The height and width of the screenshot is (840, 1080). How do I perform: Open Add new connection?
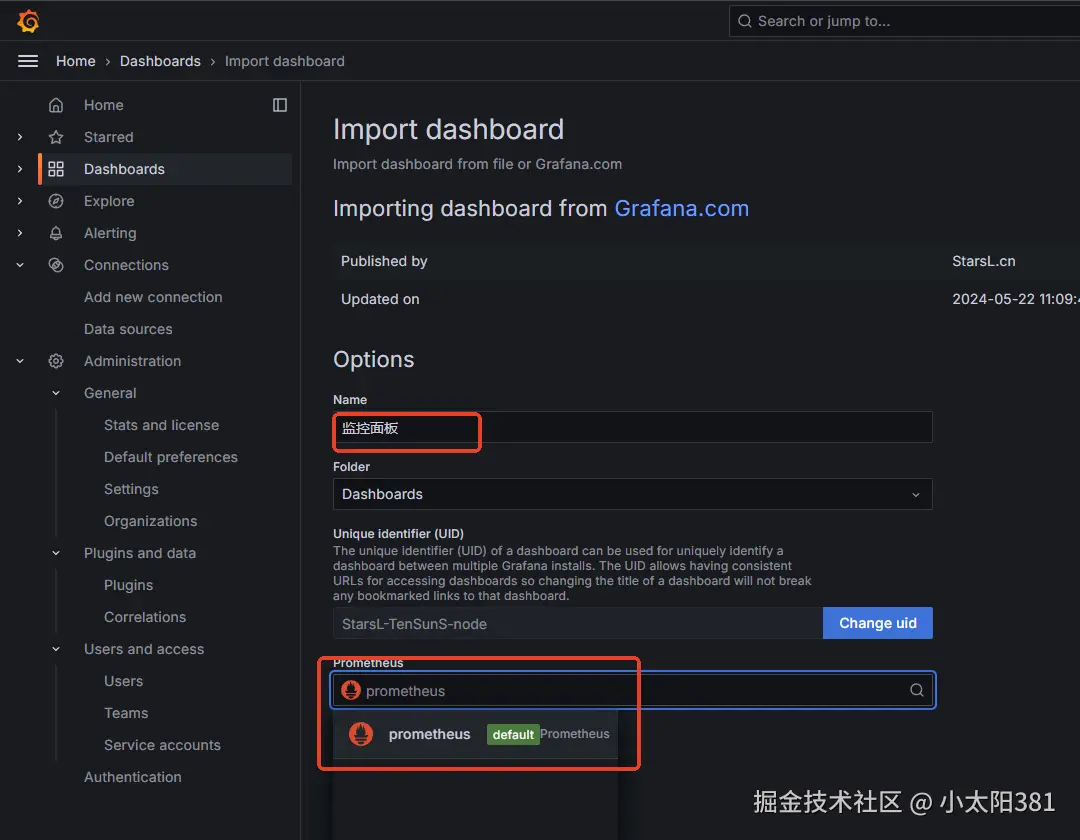[x=153, y=297]
